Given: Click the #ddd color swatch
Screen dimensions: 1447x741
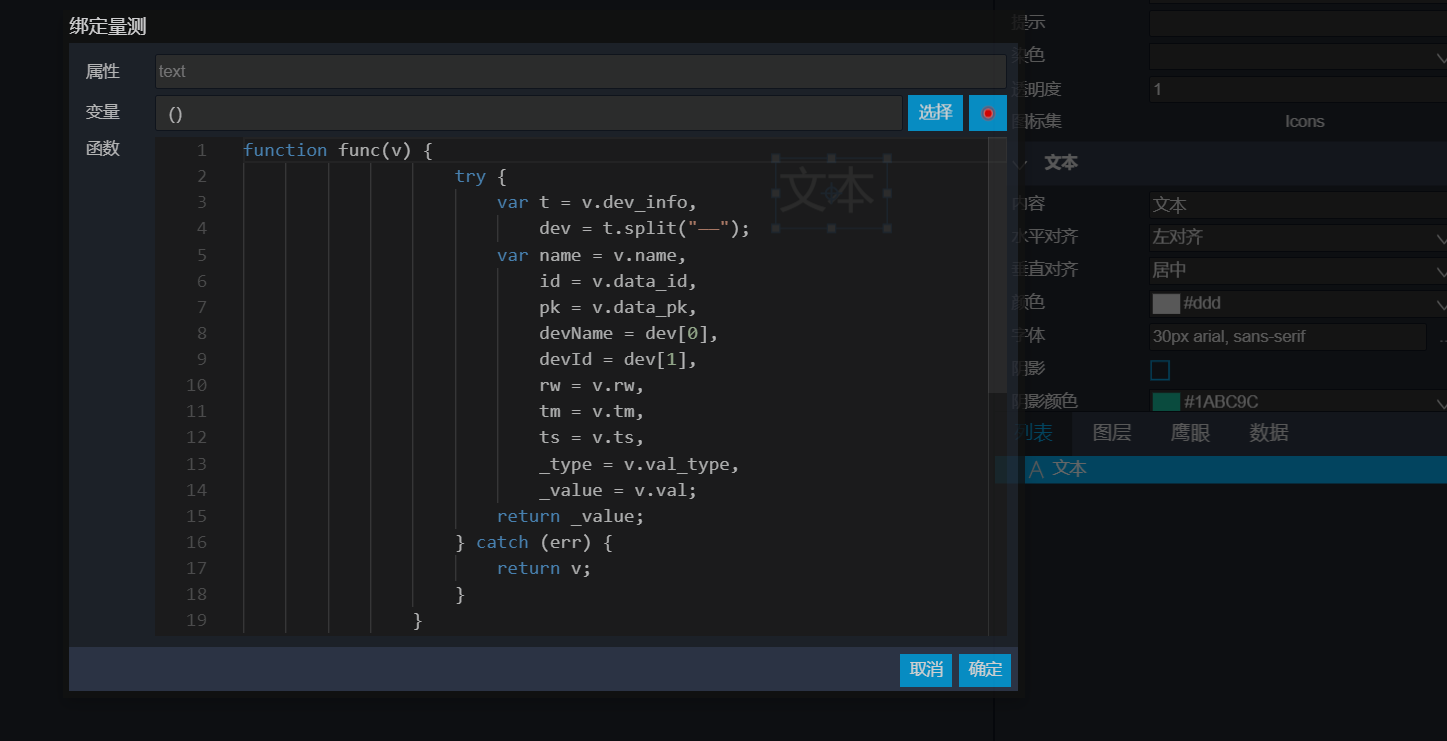Looking at the screenshot, I should tap(1166, 304).
